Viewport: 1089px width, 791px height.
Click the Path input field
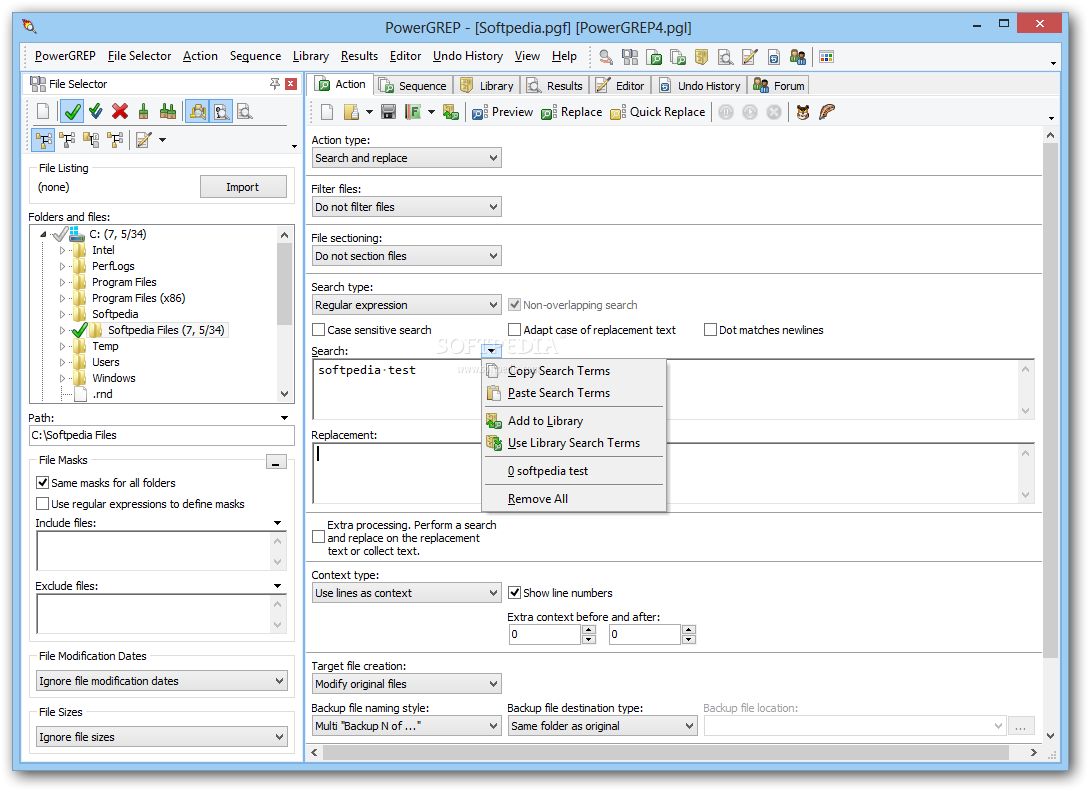[x=161, y=435]
